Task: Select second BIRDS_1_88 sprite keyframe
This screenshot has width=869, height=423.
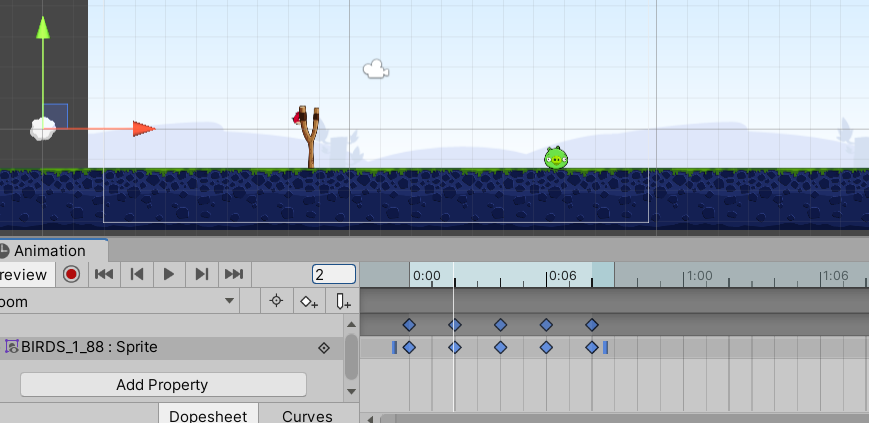Action: click(x=454, y=348)
